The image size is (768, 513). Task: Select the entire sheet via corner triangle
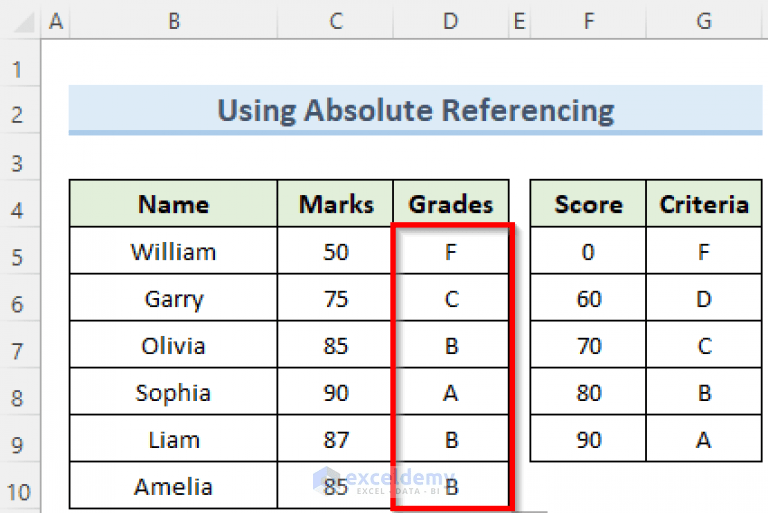coord(22,22)
